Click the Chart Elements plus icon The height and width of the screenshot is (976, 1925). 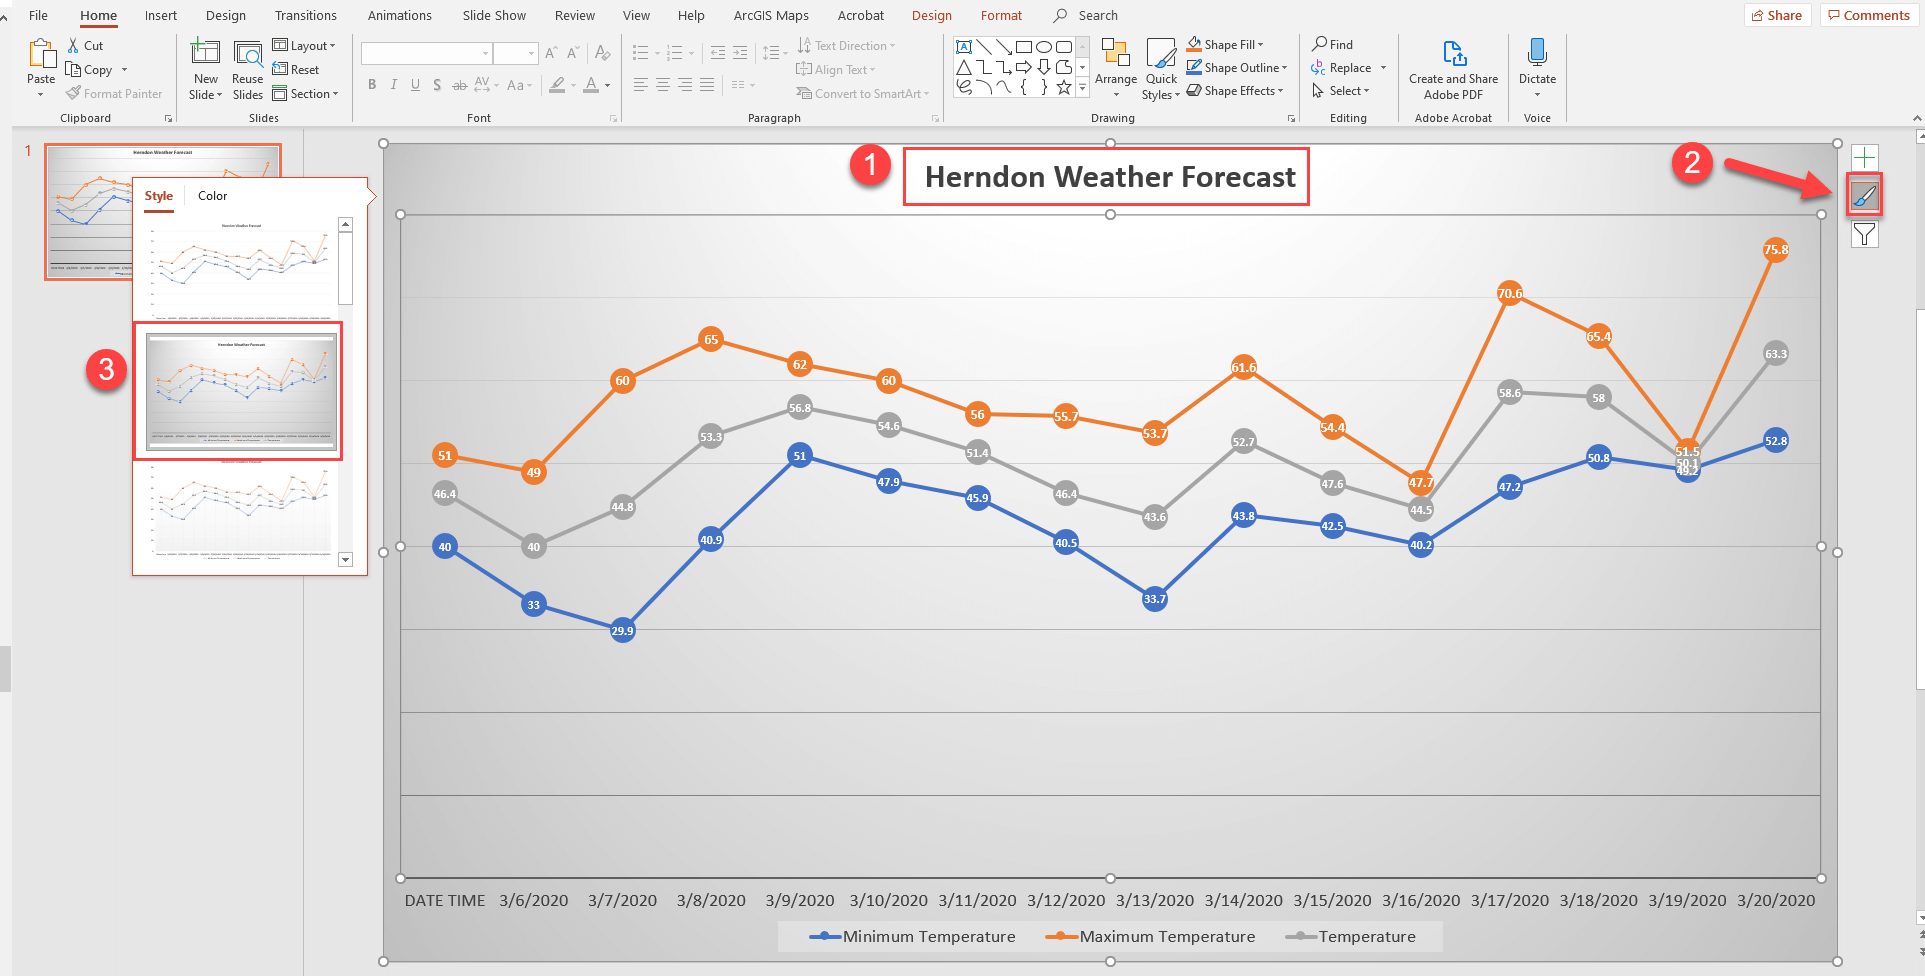click(x=1864, y=158)
